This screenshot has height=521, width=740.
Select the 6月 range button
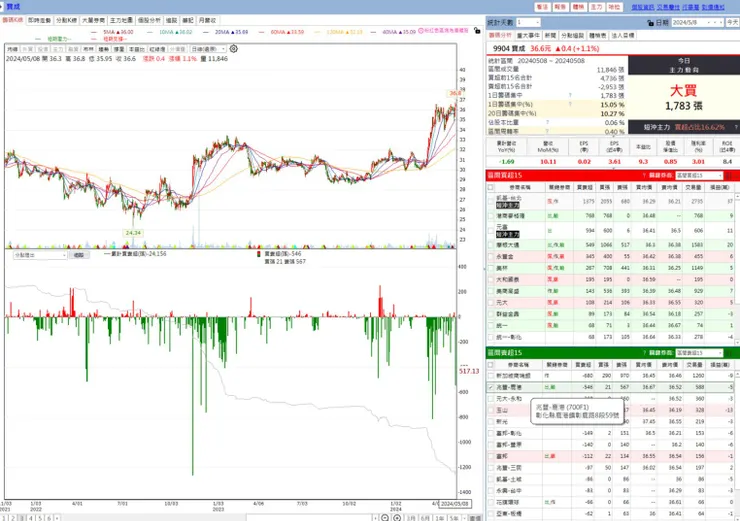click(x=425, y=518)
